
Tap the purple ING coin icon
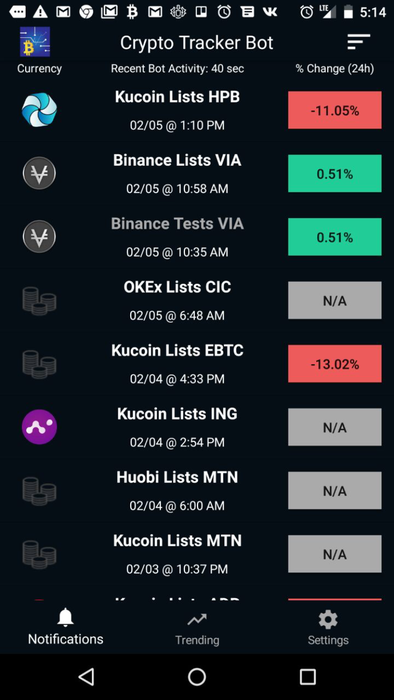pyautogui.click(x=39, y=427)
